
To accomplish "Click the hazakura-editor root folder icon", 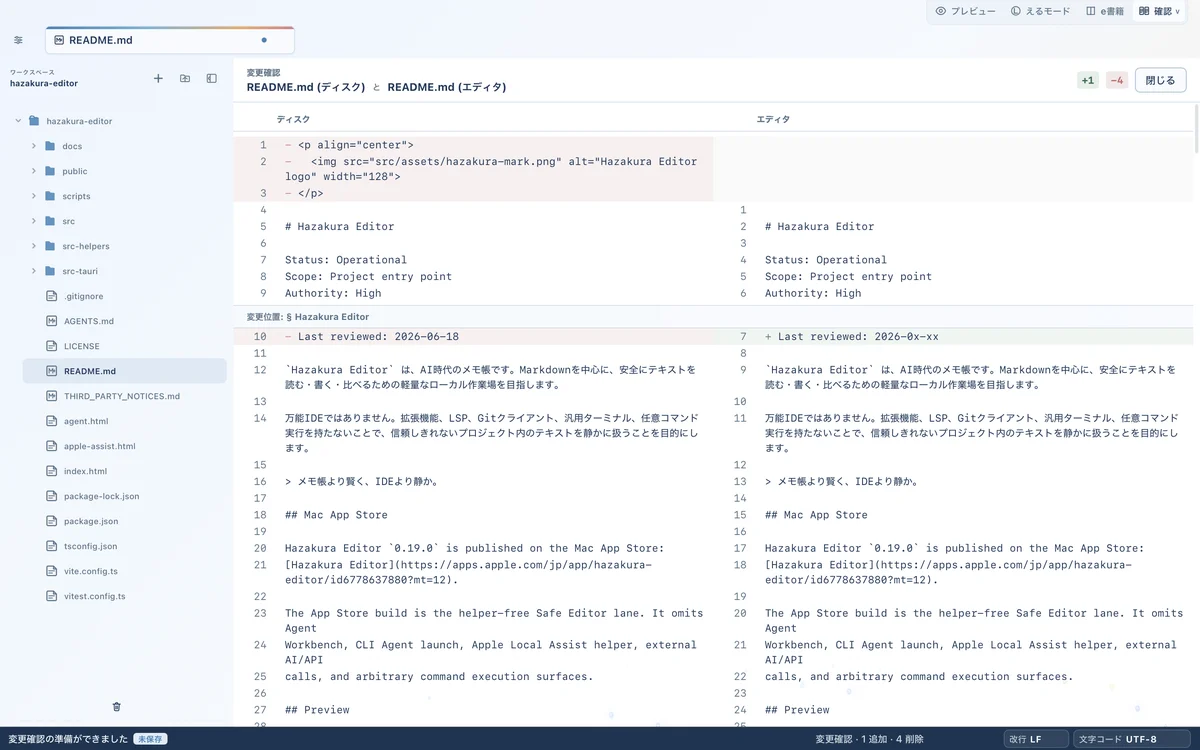I will click(x=34, y=121).
